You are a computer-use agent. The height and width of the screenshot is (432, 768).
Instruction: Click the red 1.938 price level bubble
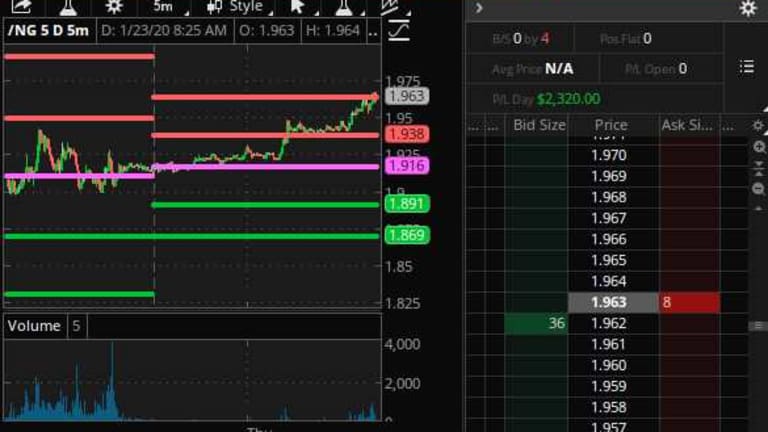click(407, 134)
